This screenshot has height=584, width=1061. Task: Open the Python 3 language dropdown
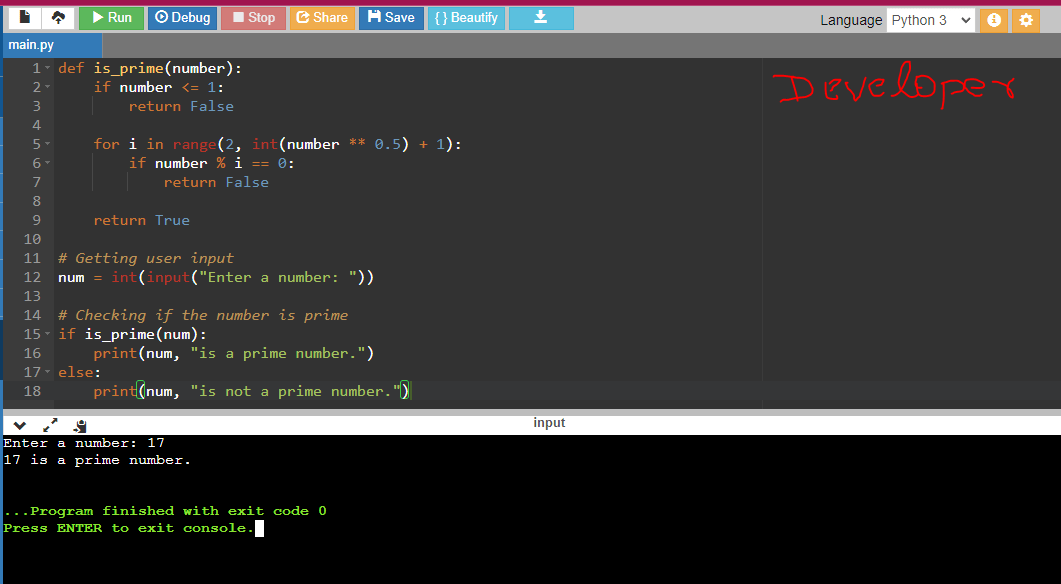click(x=930, y=19)
